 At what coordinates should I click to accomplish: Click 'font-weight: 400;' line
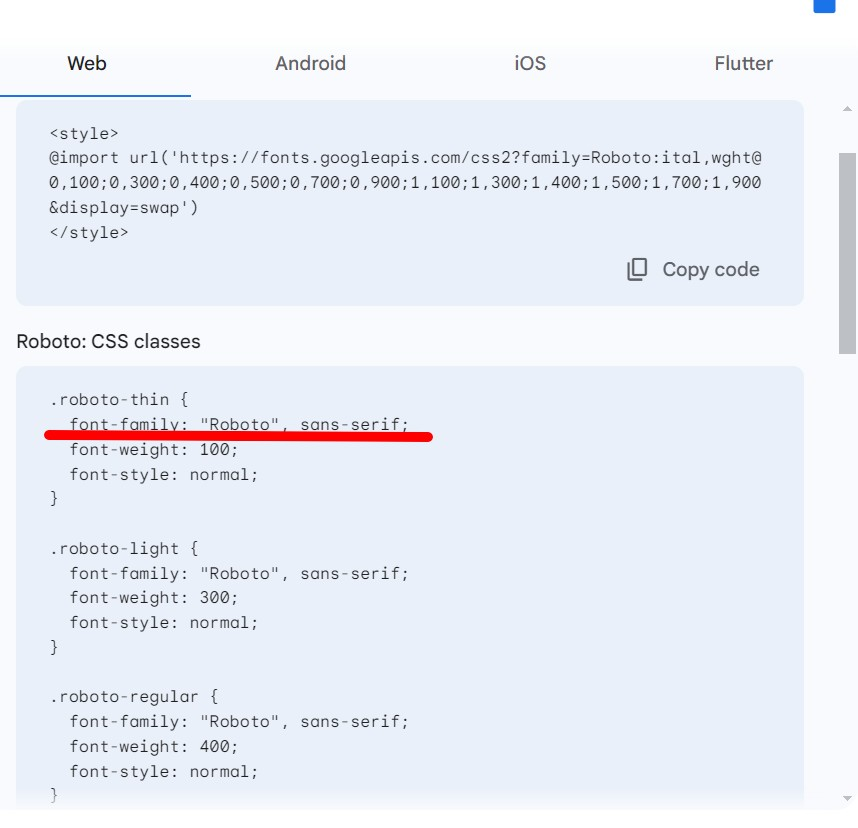pos(154,746)
